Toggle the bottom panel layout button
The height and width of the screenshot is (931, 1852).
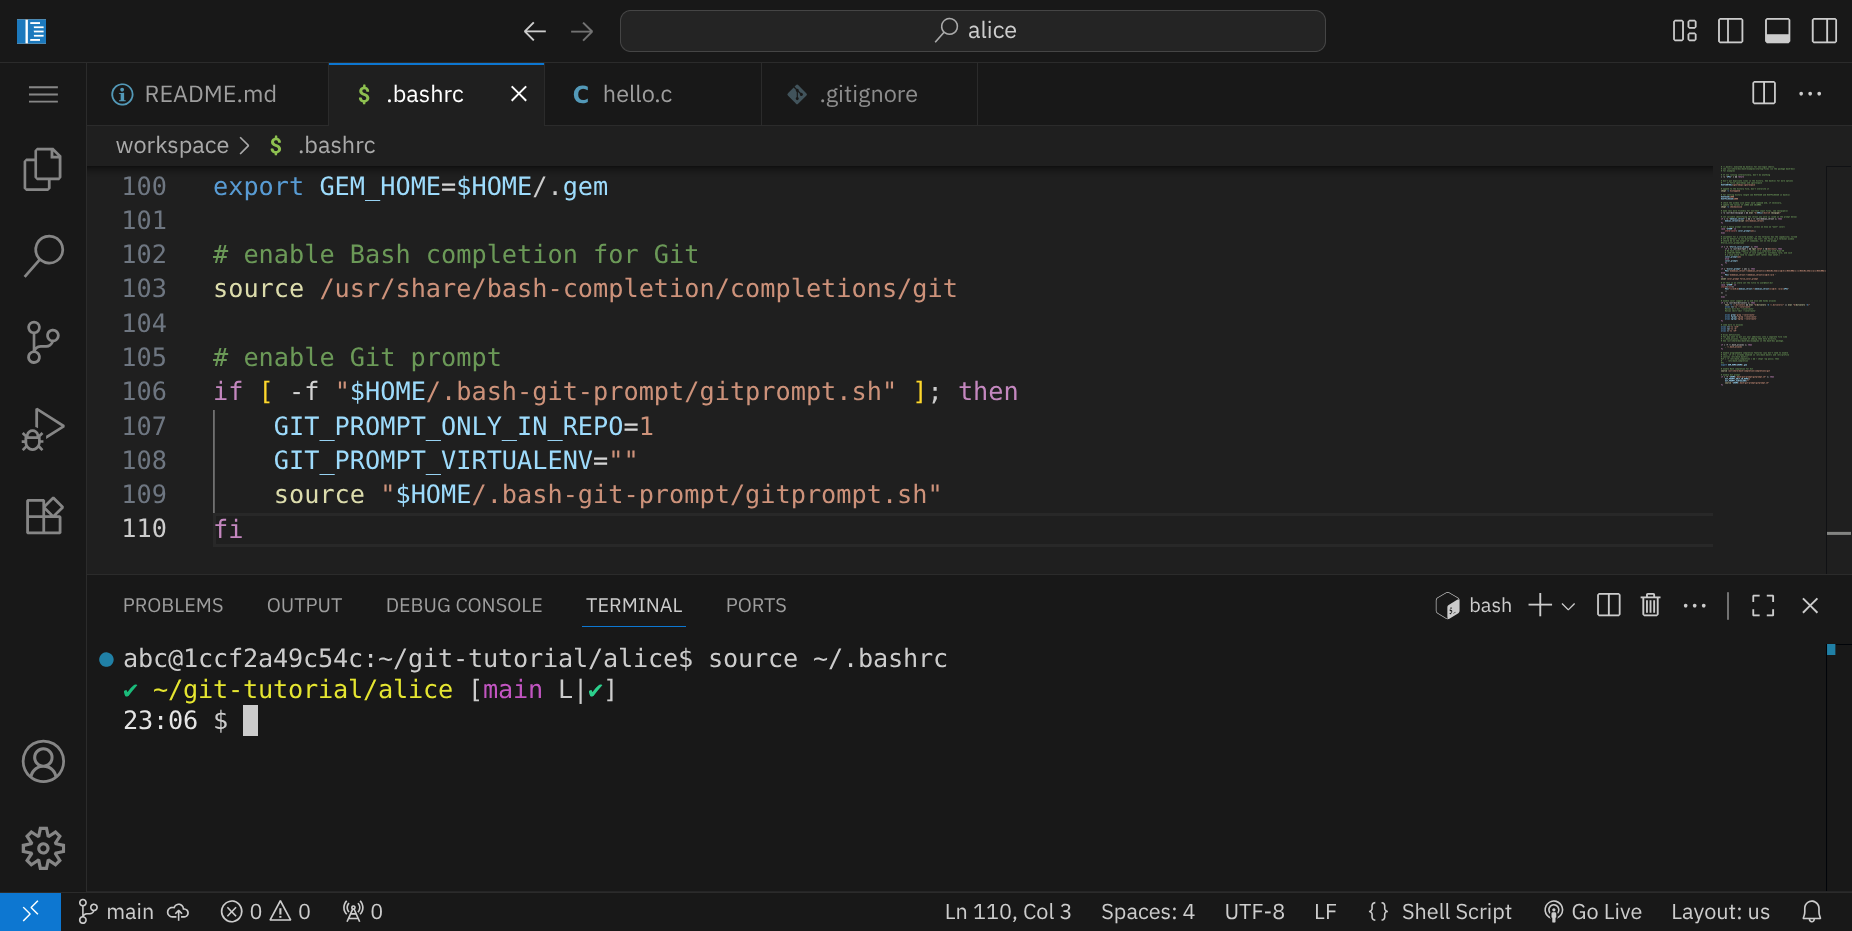tap(1777, 31)
